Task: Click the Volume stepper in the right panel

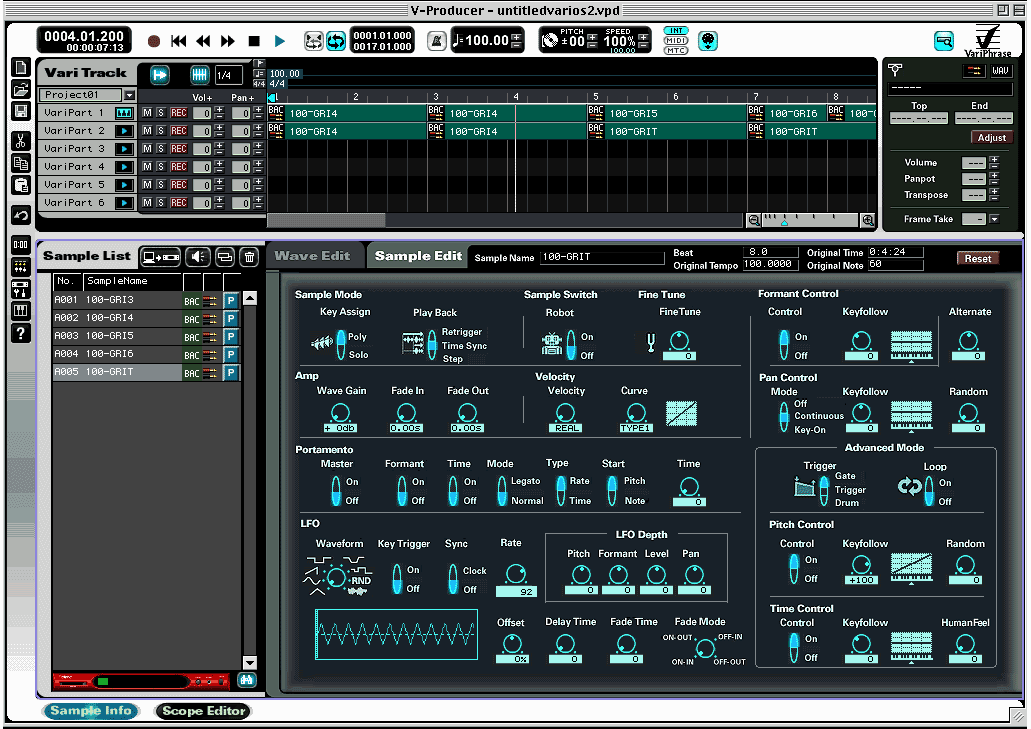Action: click(994, 162)
